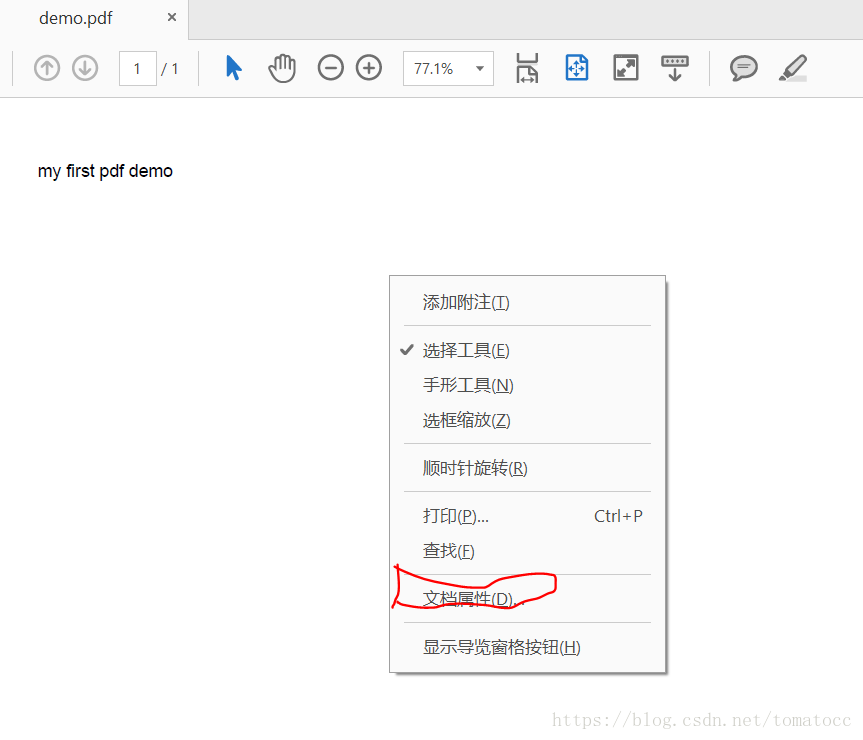Activate the selection arrow tool
The width and height of the screenshot is (863, 740).
(x=234, y=68)
